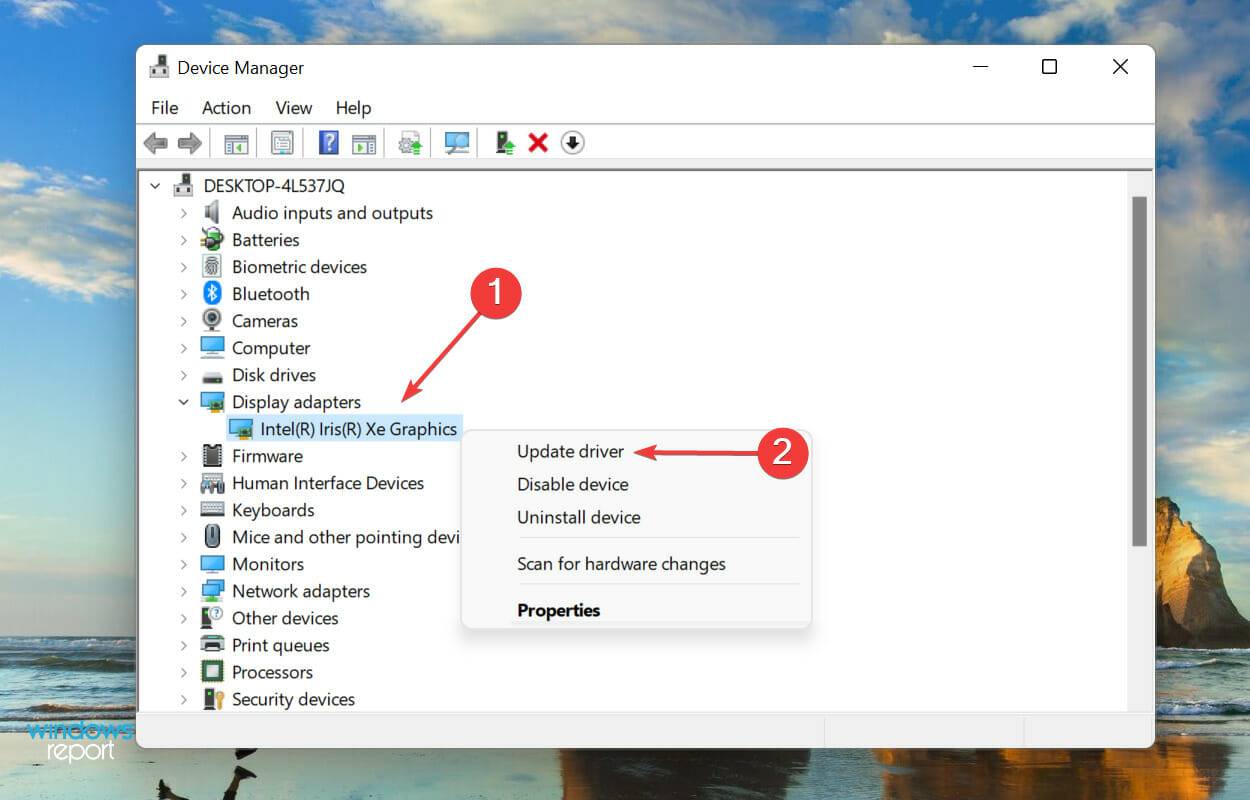Select Uninstall device in the context menu
Image resolution: width=1250 pixels, height=800 pixels.
pos(578,517)
